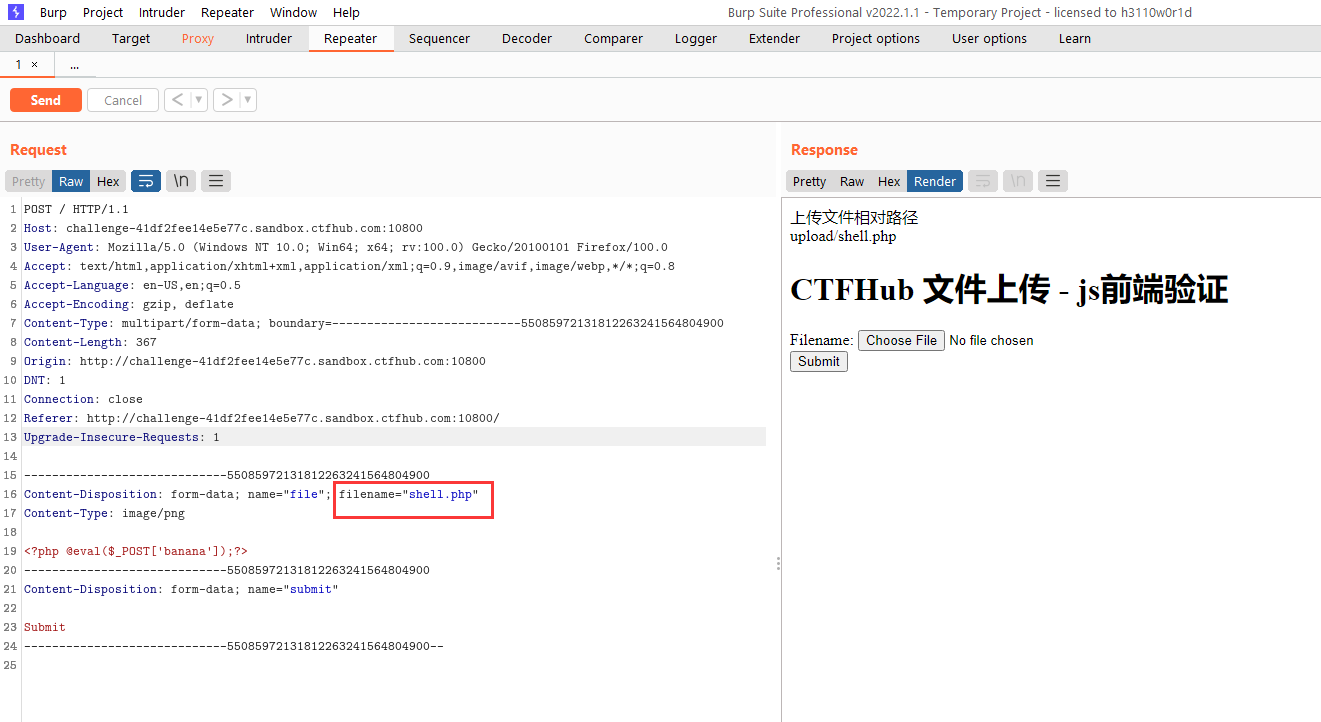
Task: Open the User options tab
Action: [989, 38]
